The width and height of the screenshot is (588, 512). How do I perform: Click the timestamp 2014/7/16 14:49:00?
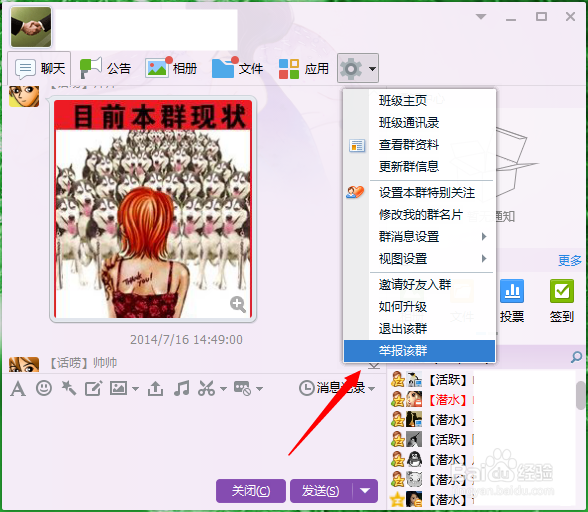pyautogui.click(x=186, y=340)
